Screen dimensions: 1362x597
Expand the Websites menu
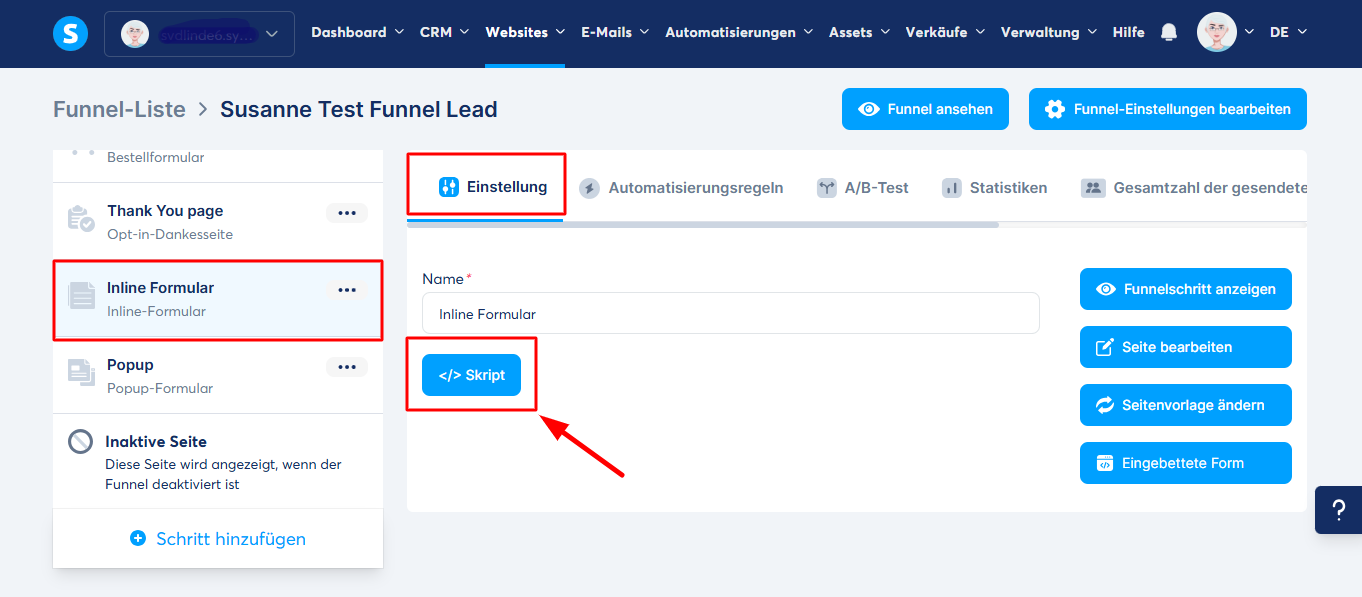click(x=525, y=32)
